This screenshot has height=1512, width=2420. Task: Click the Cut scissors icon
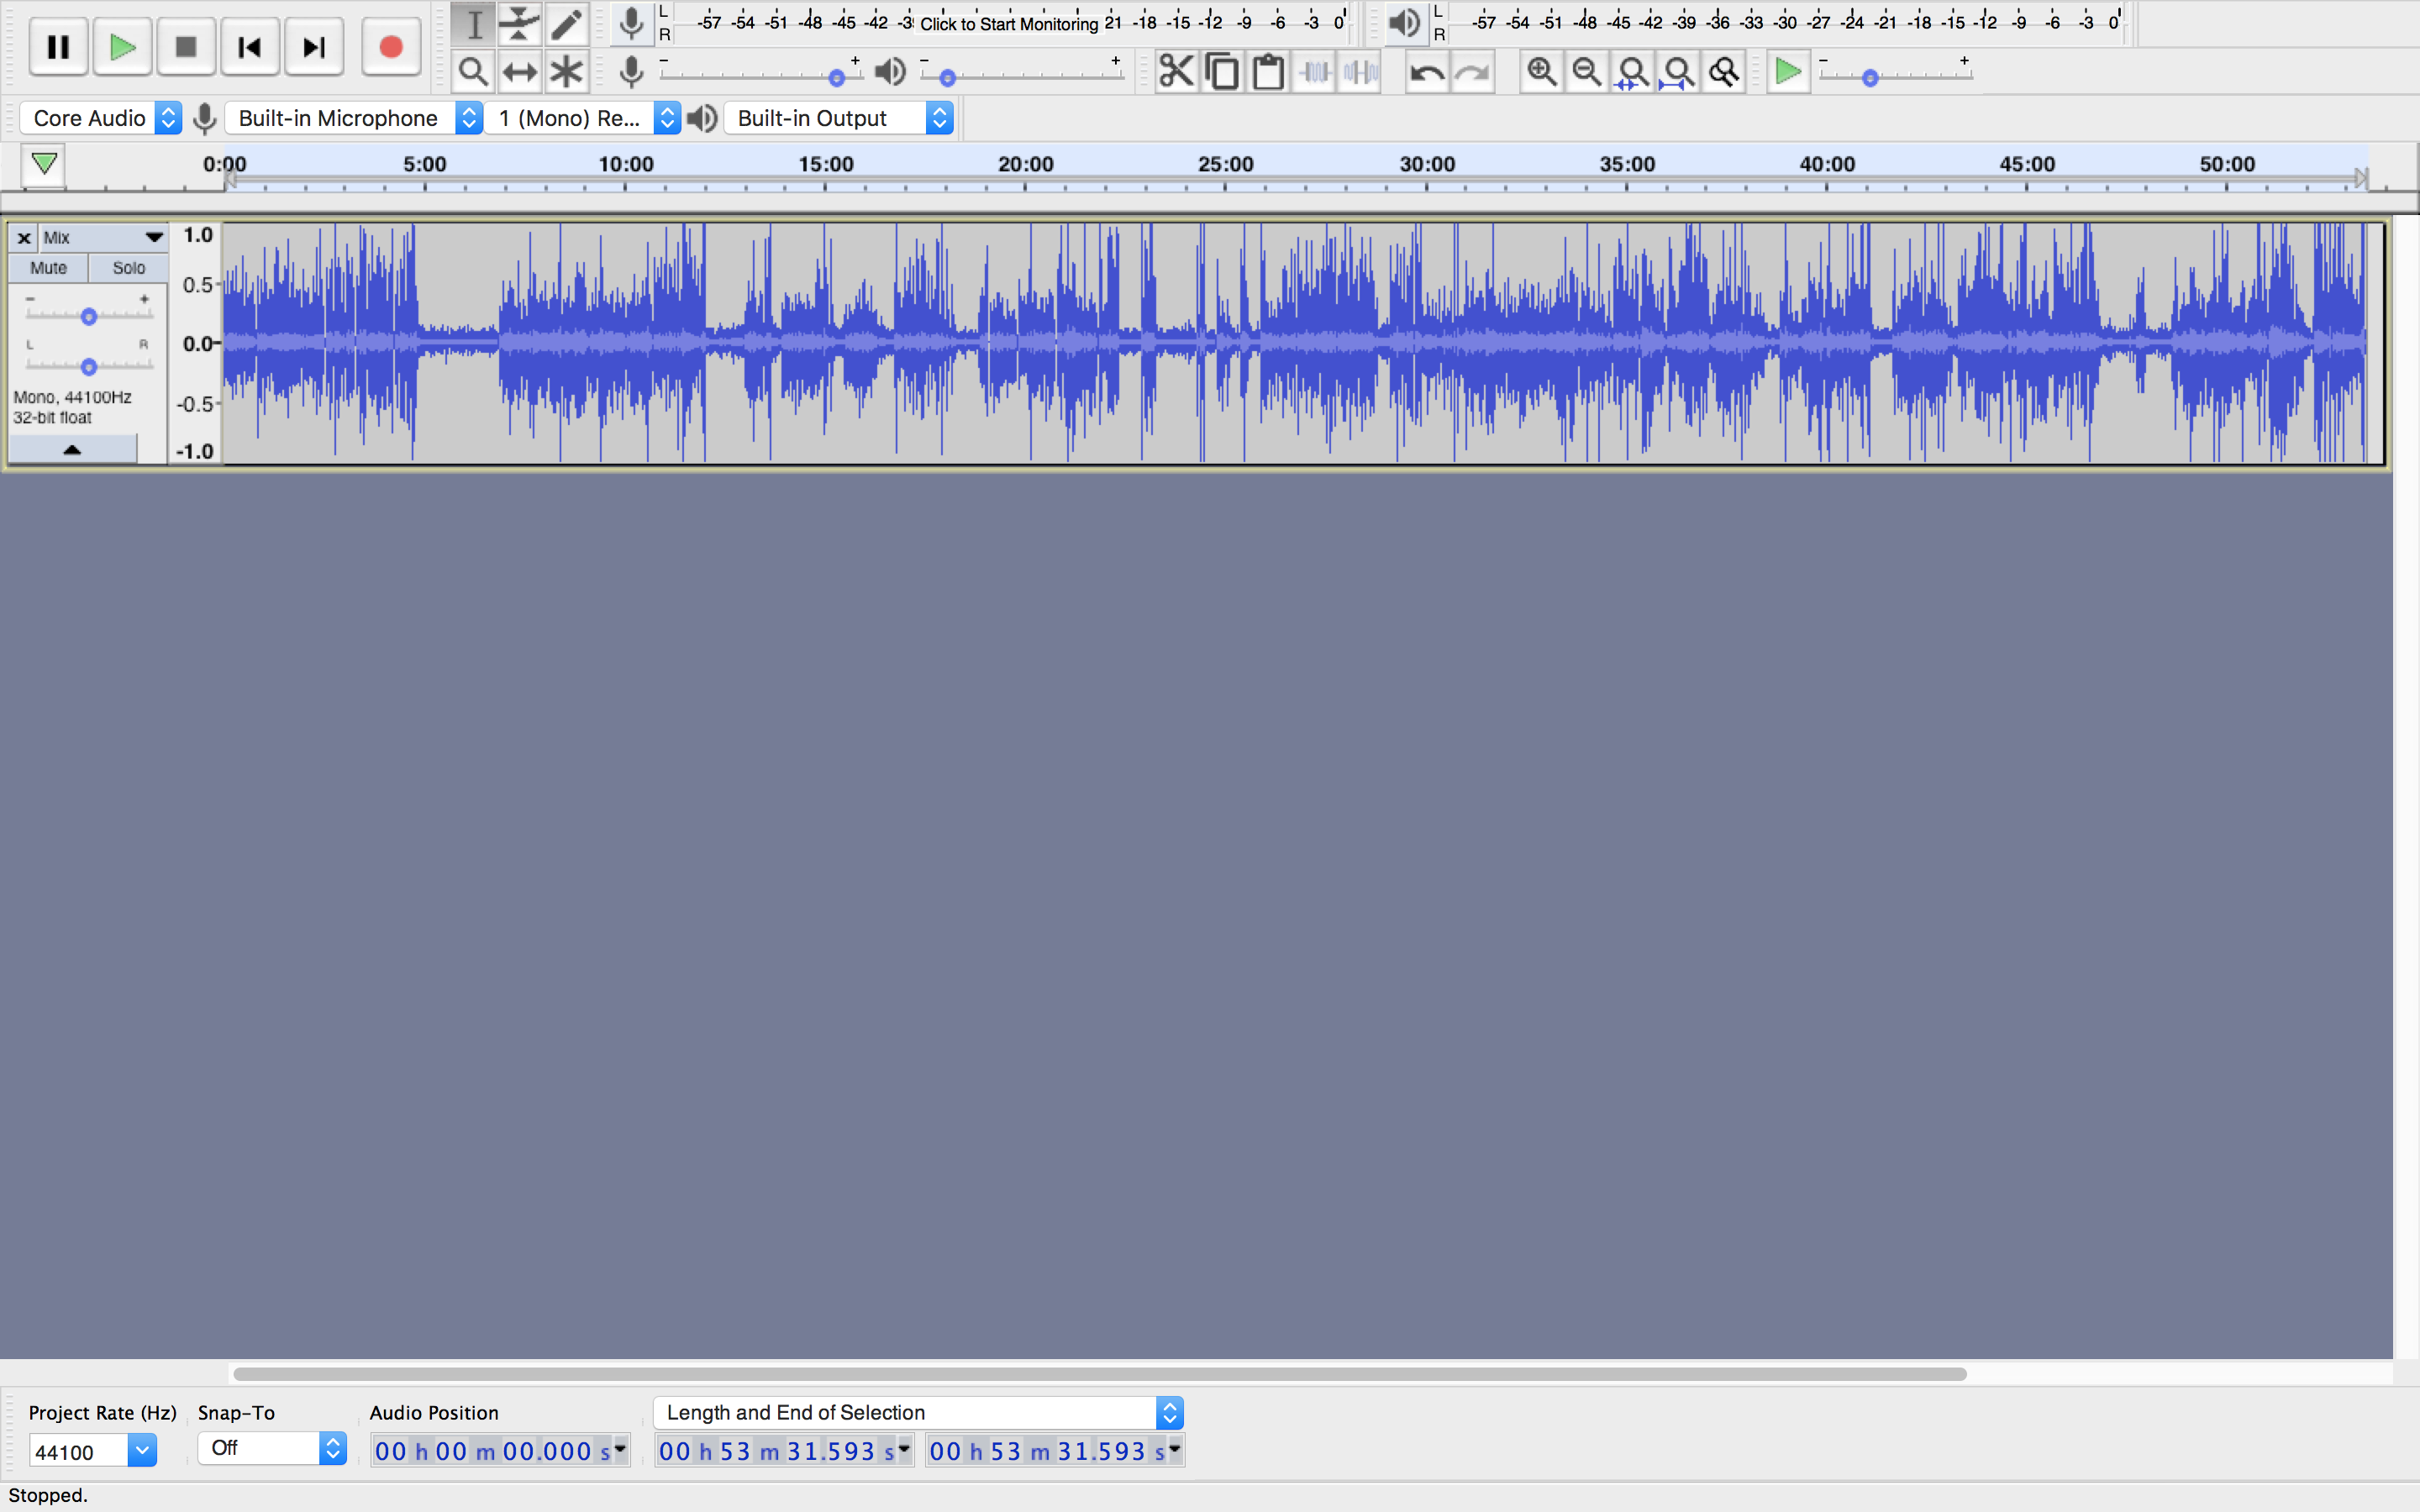pos(1176,72)
